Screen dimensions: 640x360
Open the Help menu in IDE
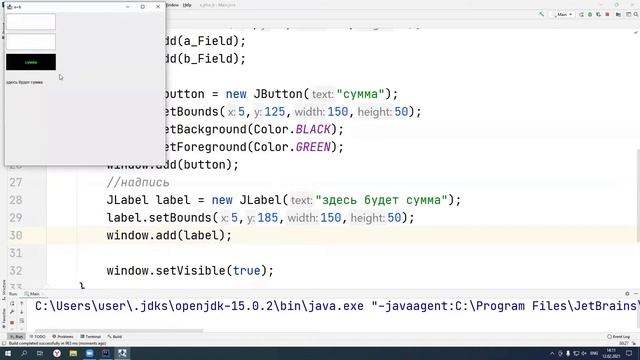[187, 5]
